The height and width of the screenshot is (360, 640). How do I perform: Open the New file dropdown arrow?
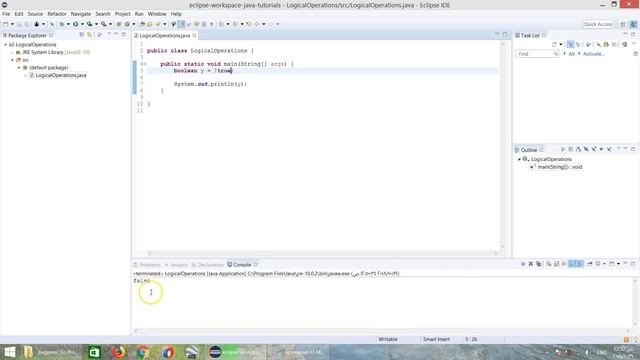(12, 24)
